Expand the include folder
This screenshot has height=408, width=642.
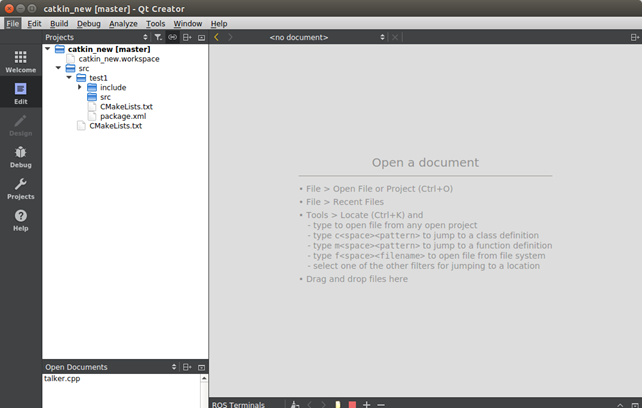79,87
